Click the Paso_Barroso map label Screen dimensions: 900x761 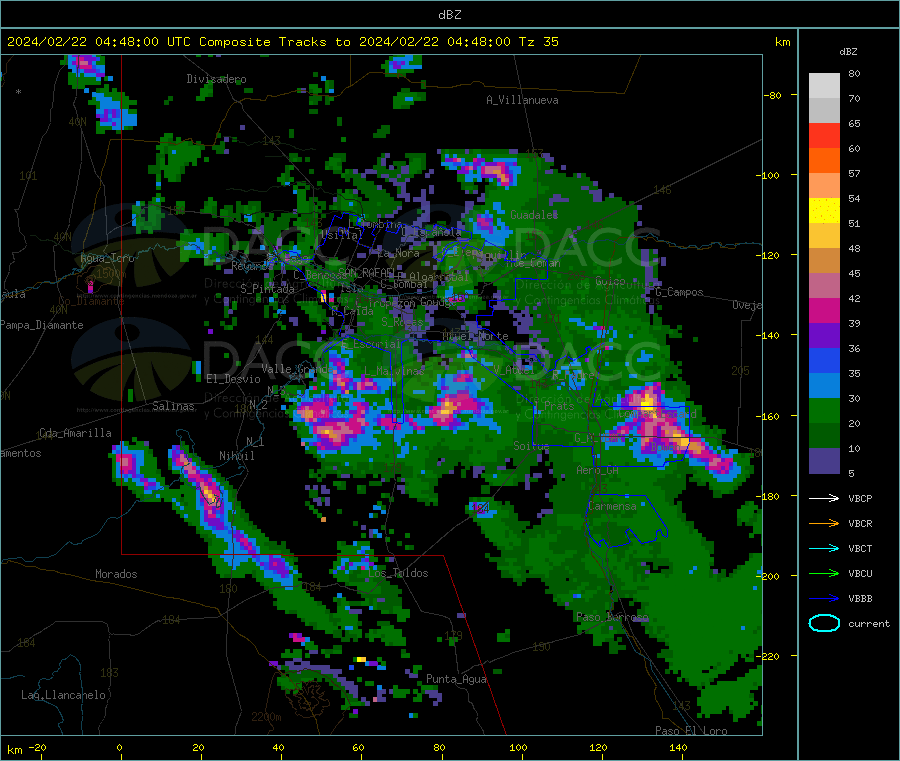coord(612,617)
